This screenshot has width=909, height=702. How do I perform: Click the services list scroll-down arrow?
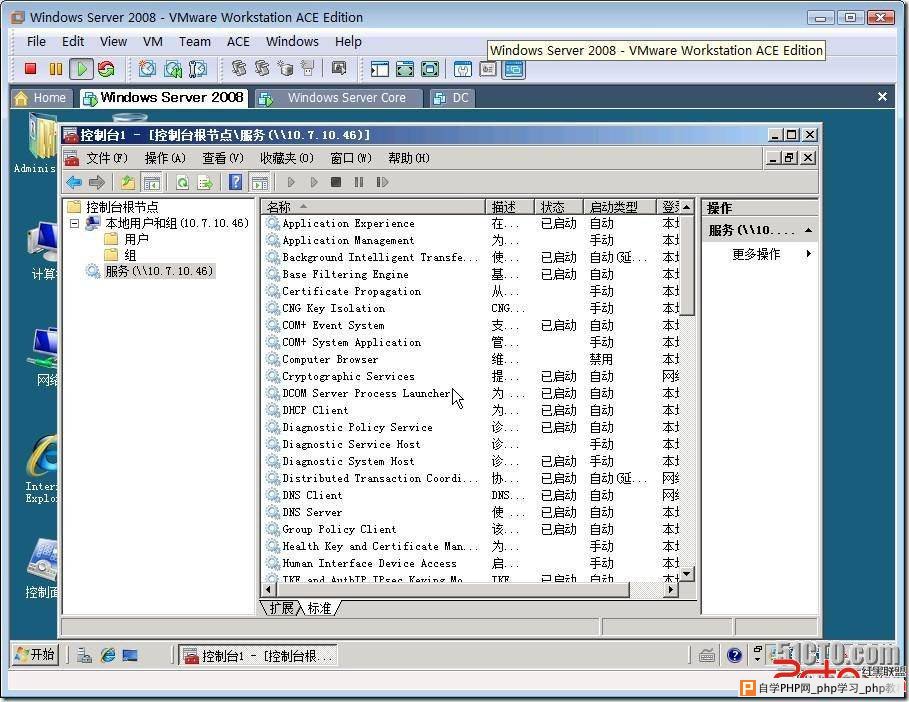tap(687, 574)
